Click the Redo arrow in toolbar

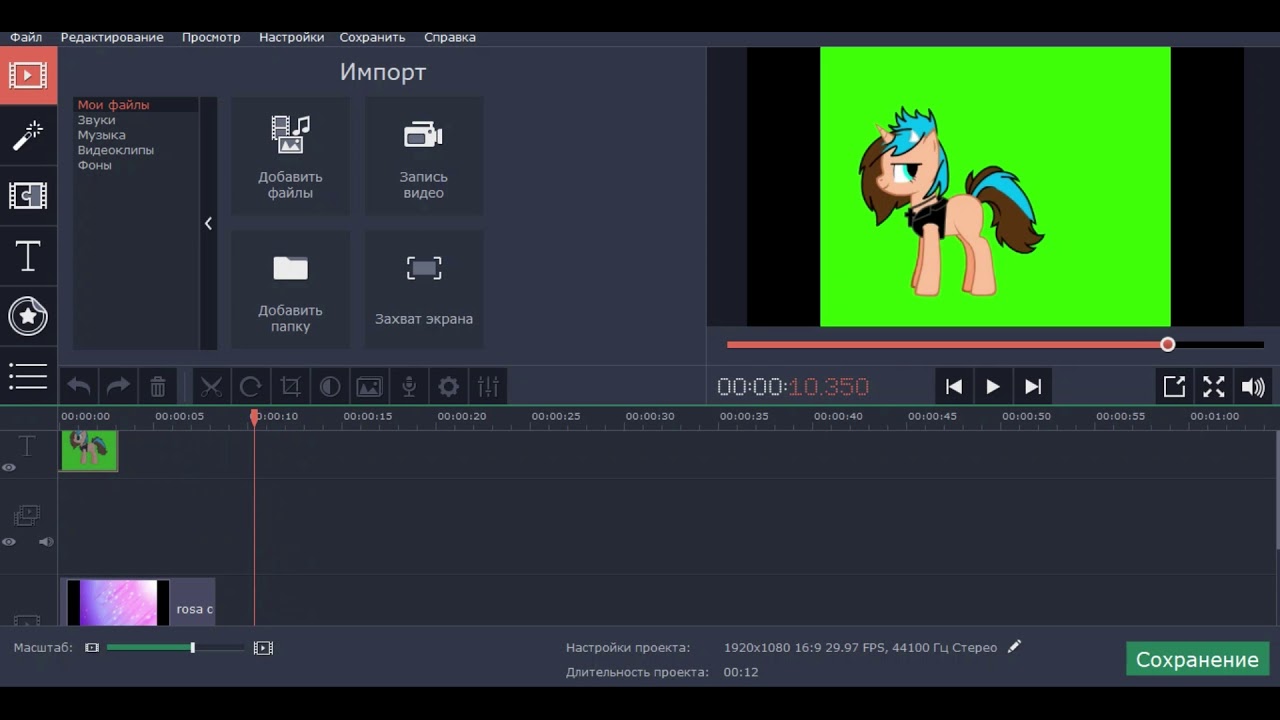click(x=118, y=386)
